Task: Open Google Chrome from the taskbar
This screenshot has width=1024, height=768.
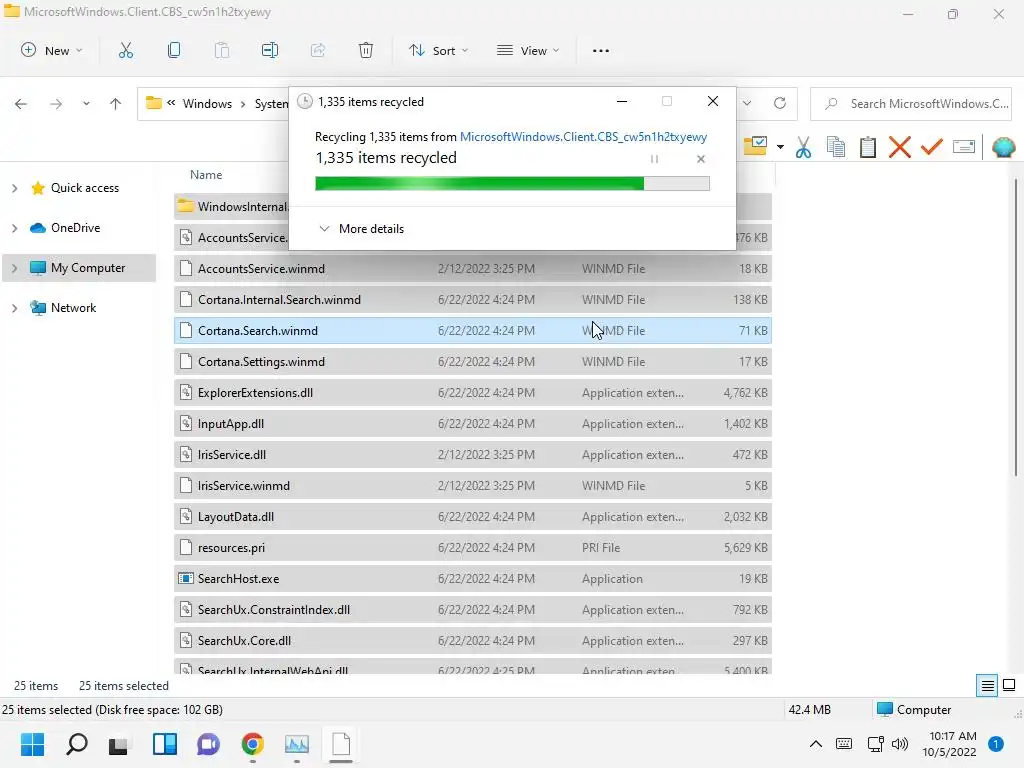Action: click(253, 744)
